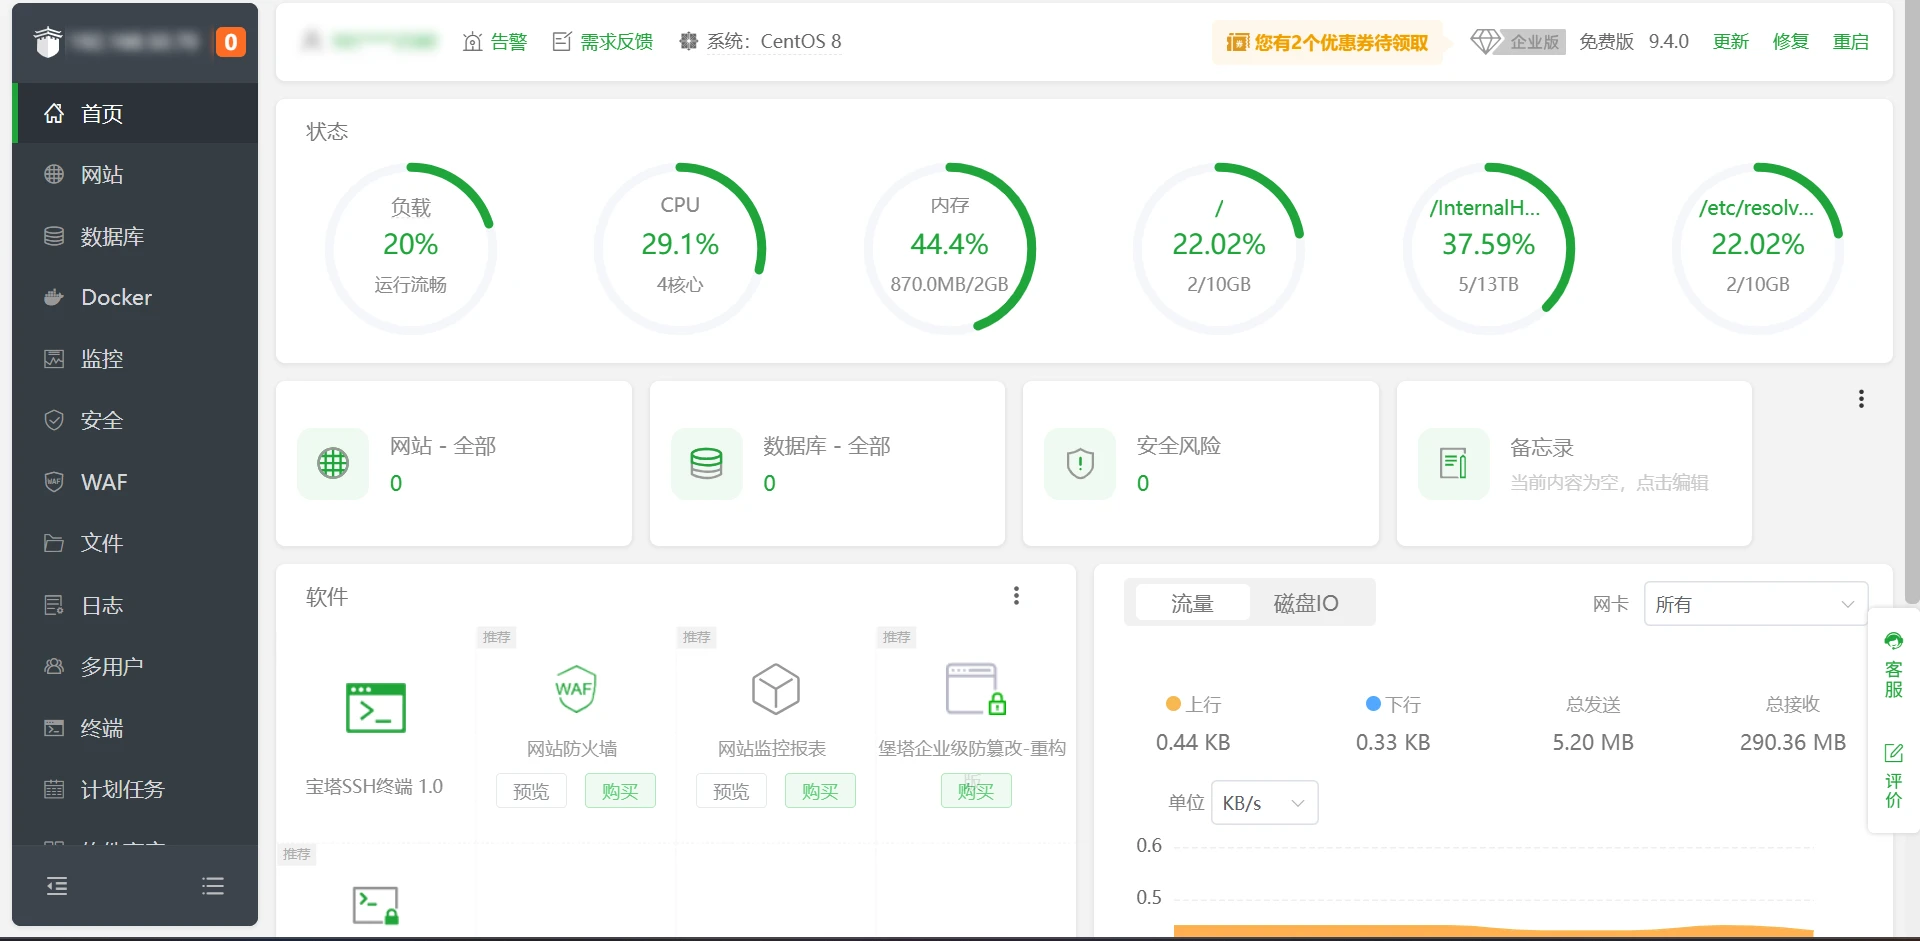This screenshot has width=1920, height=941.
Task: Click 购买 under 堡塔企业级防篡改
Action: coord(976,791)
